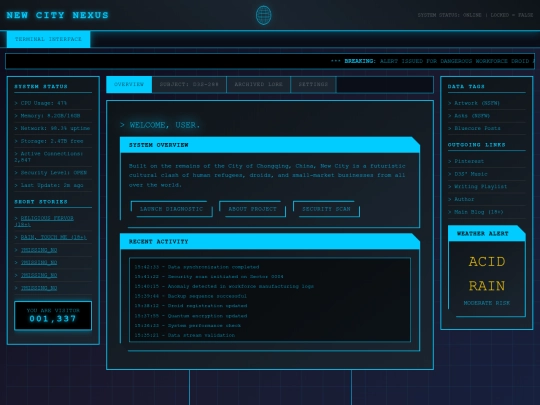Visit the Pinterest outgoing link
The image size is (540, 405).
click(x=469, y=161)
